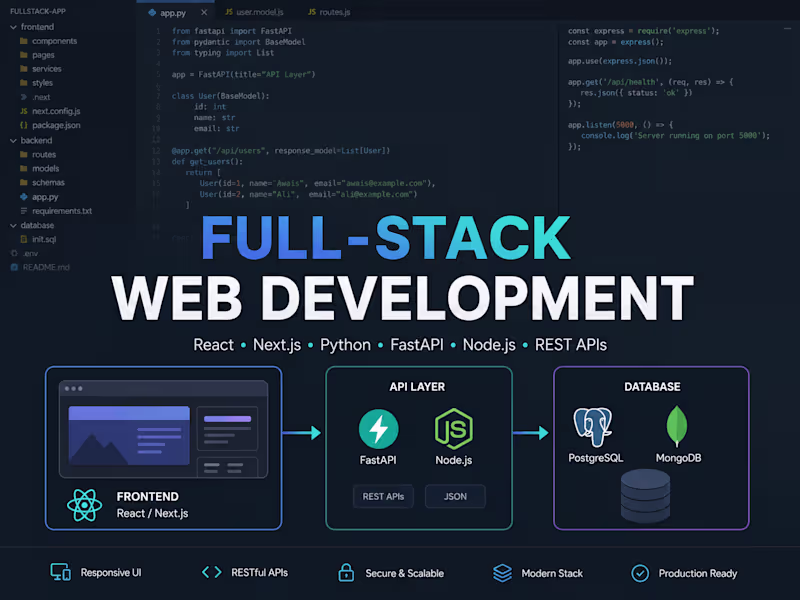This screenshot has width=800, height=600.
Task: Click the console.log server running line
Action: (x=676, y=136)
